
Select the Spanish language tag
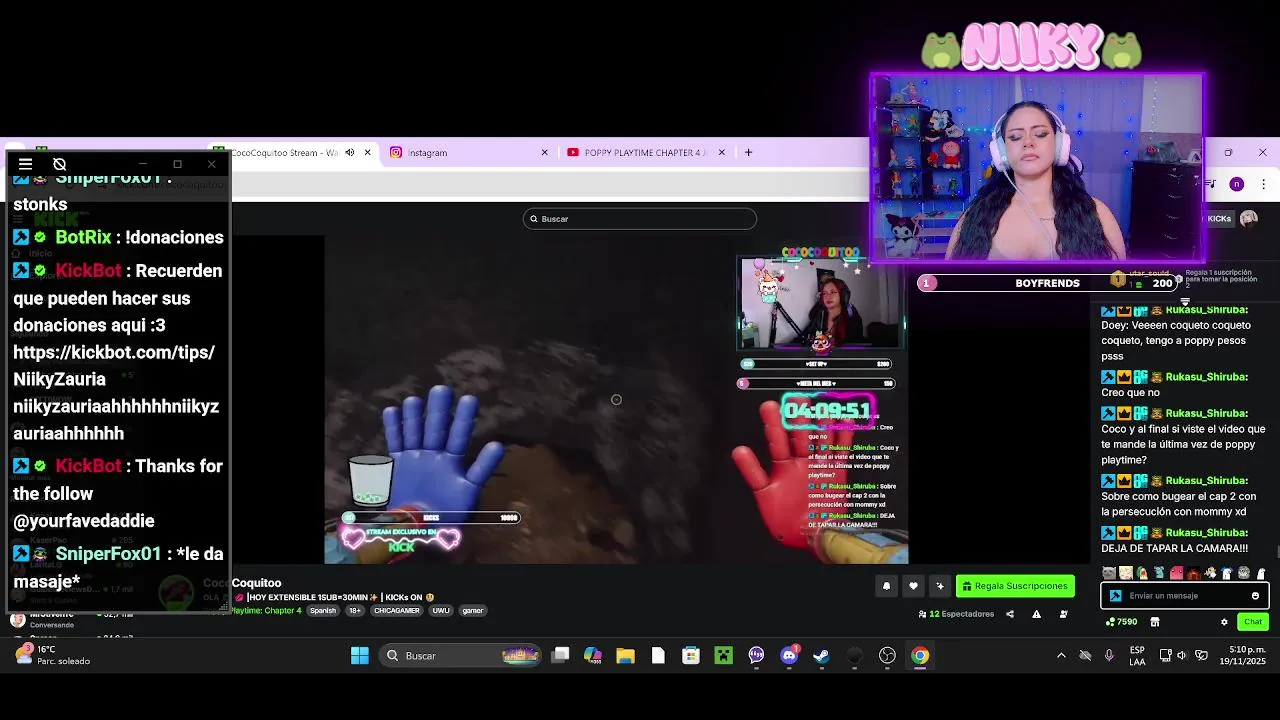[x=323, y=610]
